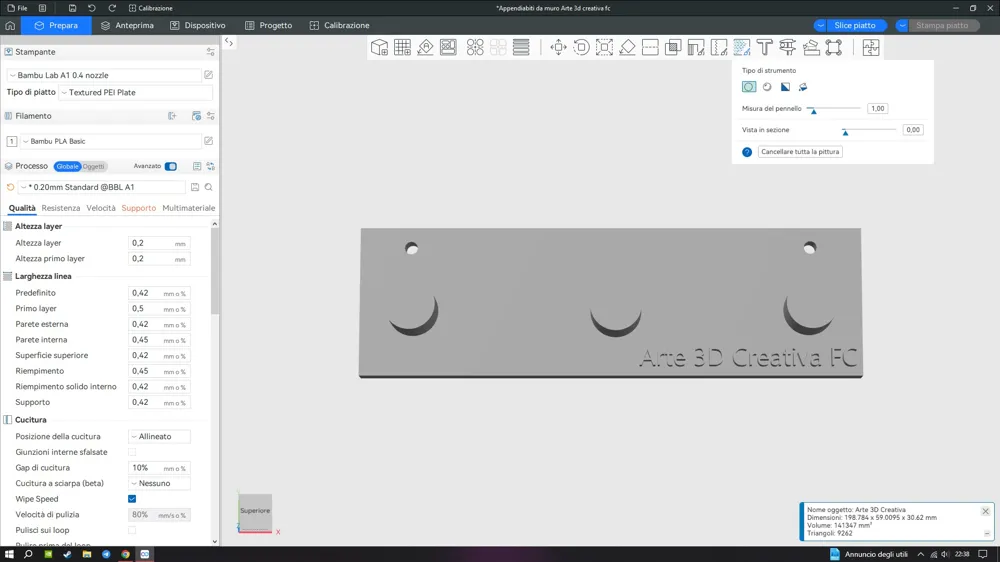This screenshot has width=1000, height=562.
Task: Select the Seam painting tool
Action: [x=719, y=47]
